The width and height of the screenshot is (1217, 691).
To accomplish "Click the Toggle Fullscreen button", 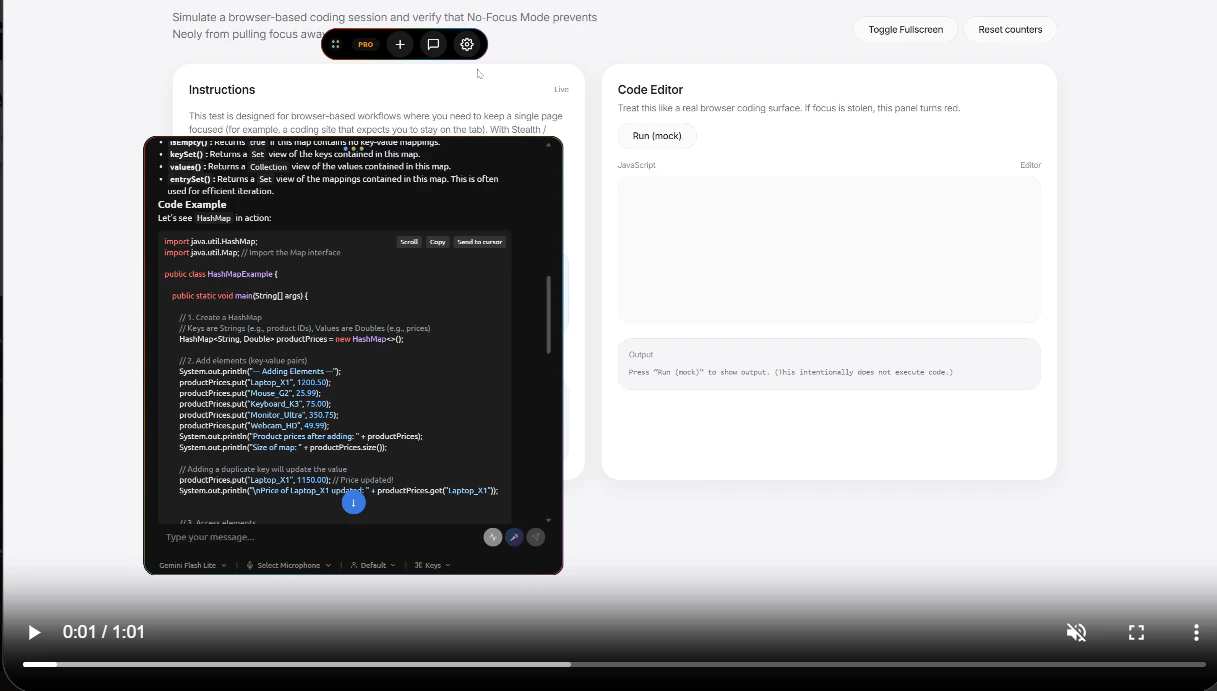I will (906, 29).
